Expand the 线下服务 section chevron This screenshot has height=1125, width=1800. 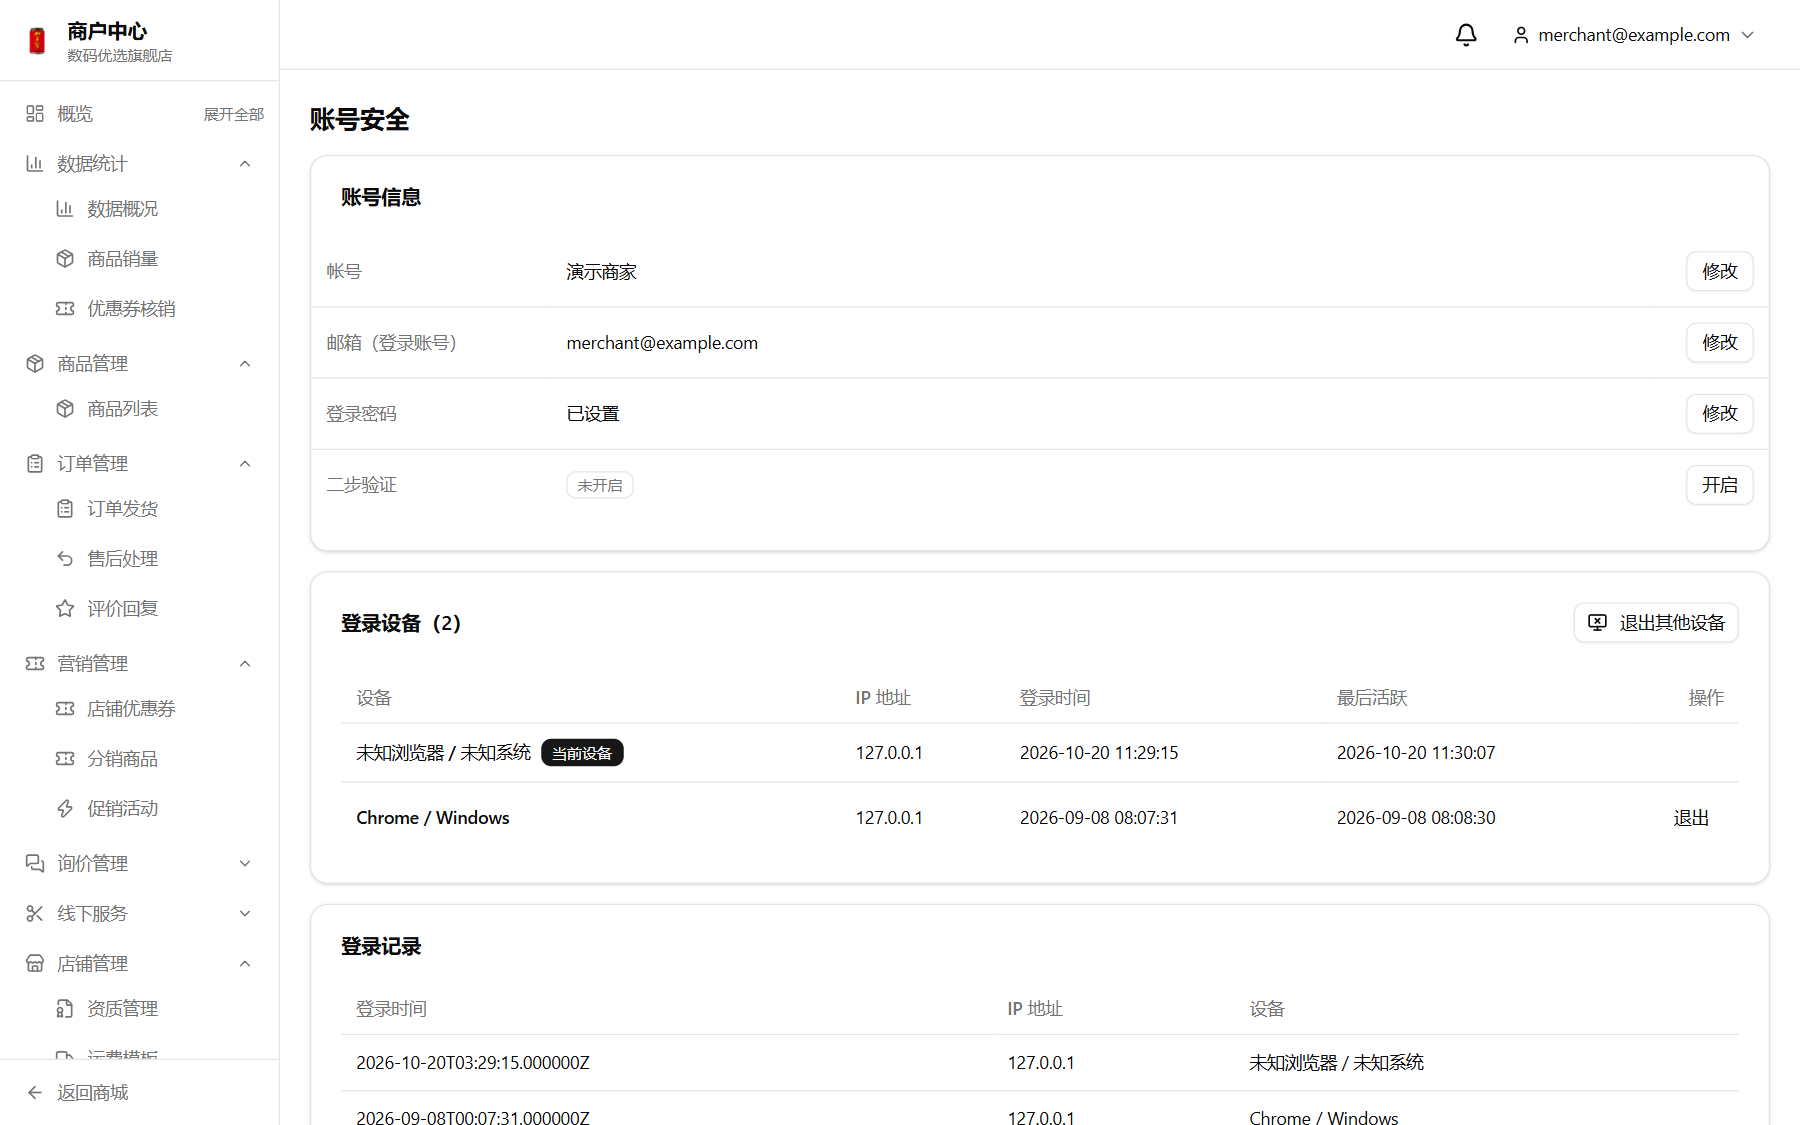pyautogui.click(x=245, y=914)
